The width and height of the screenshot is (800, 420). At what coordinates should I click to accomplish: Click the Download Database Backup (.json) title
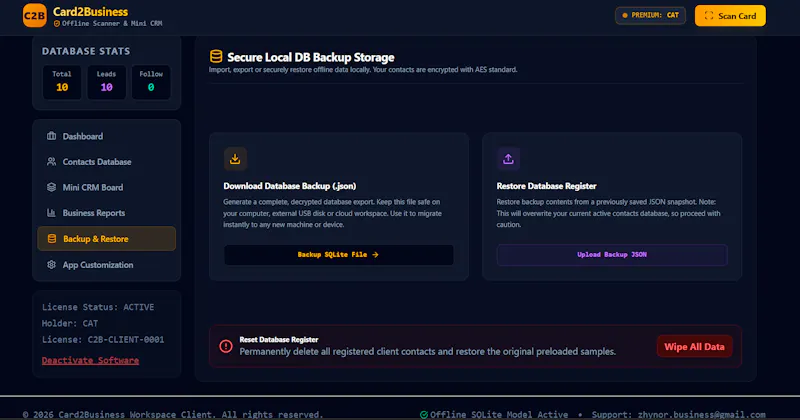tap(290, 186)
